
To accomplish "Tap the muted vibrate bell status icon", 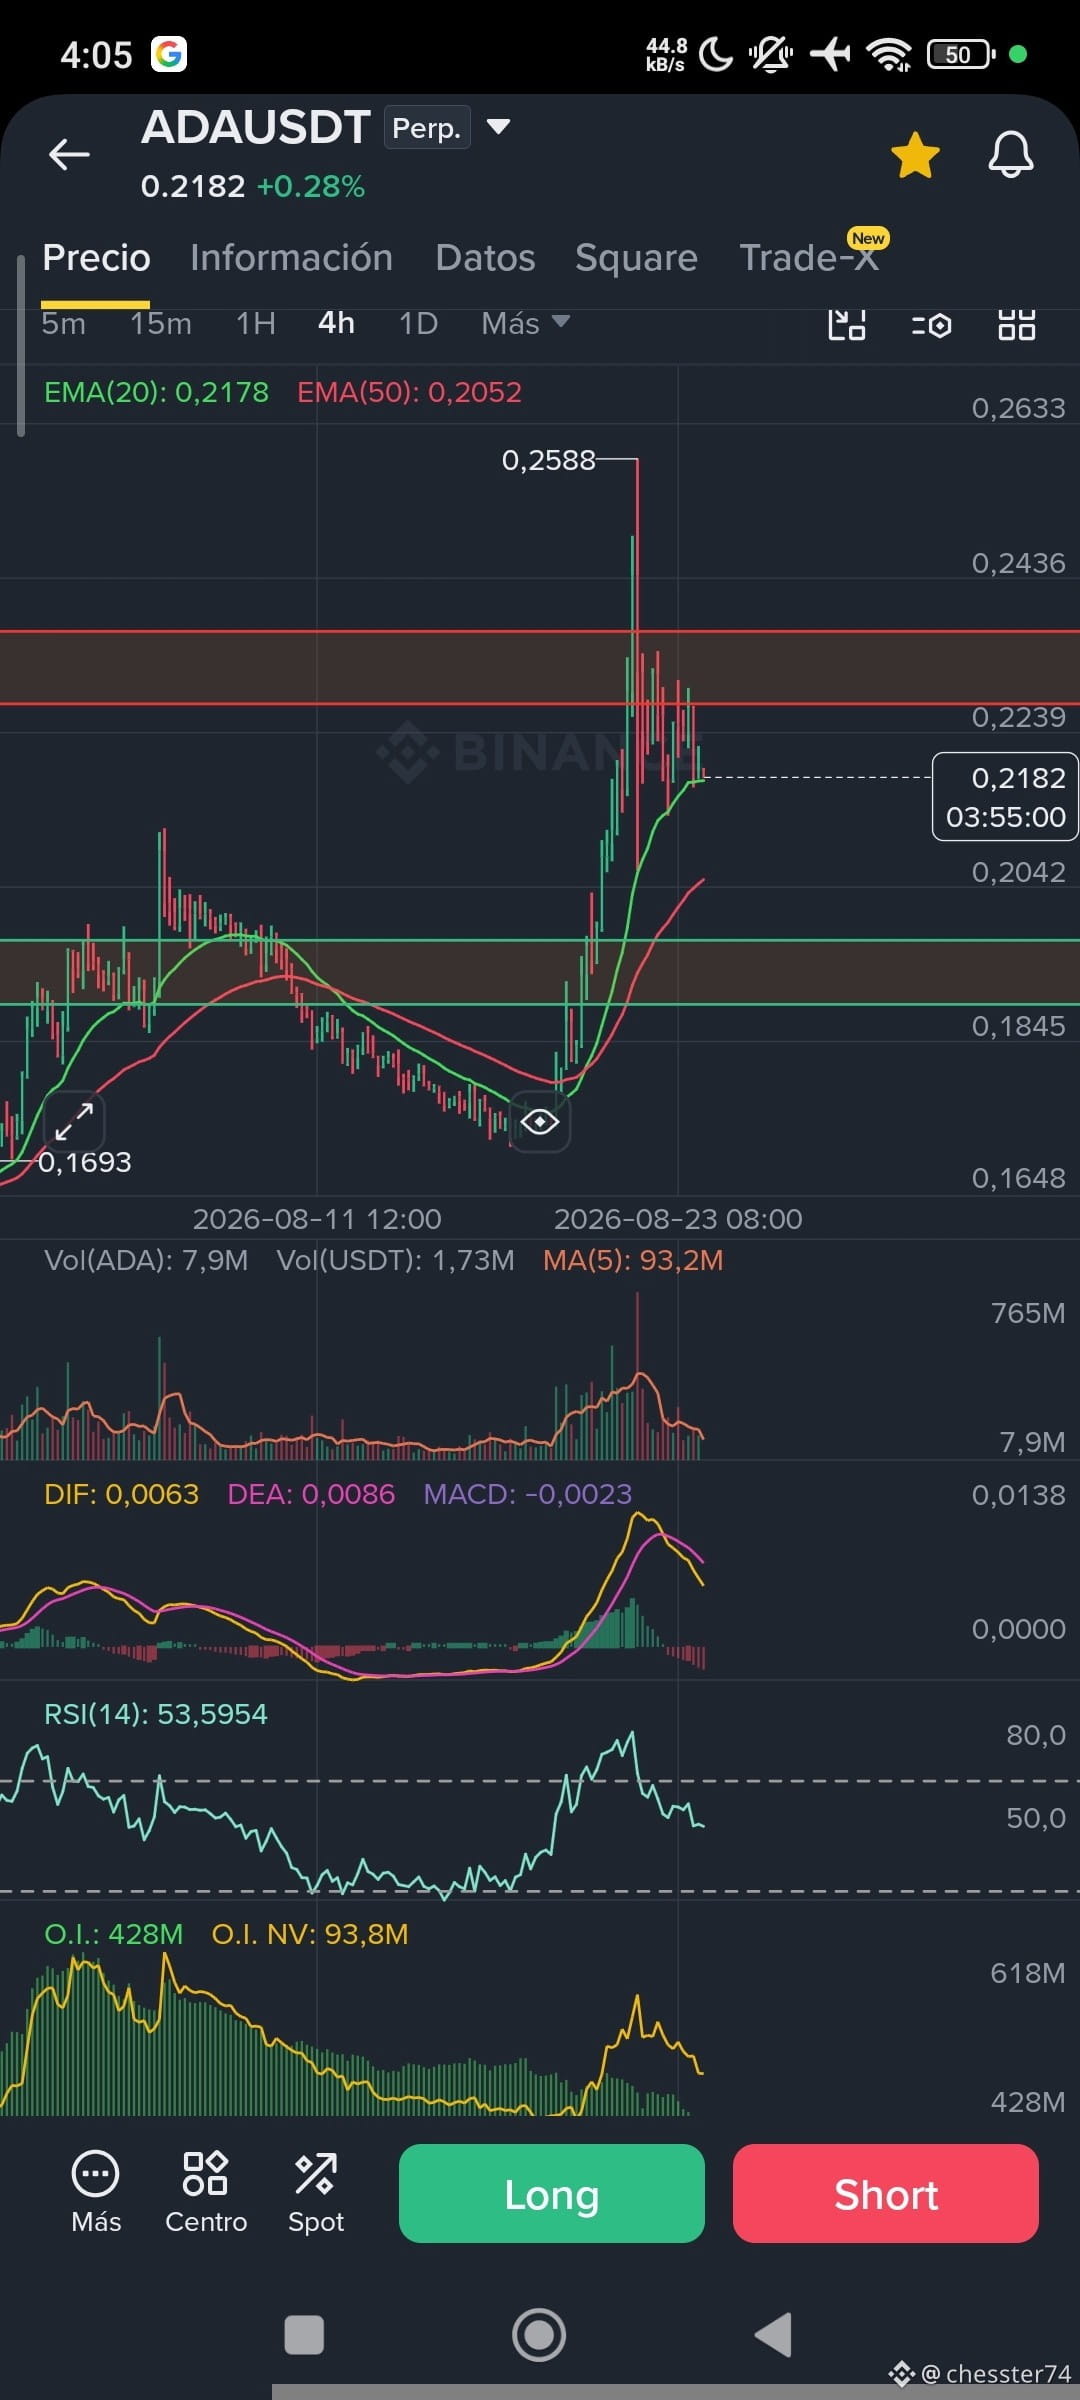I will (x=771, y=54).
